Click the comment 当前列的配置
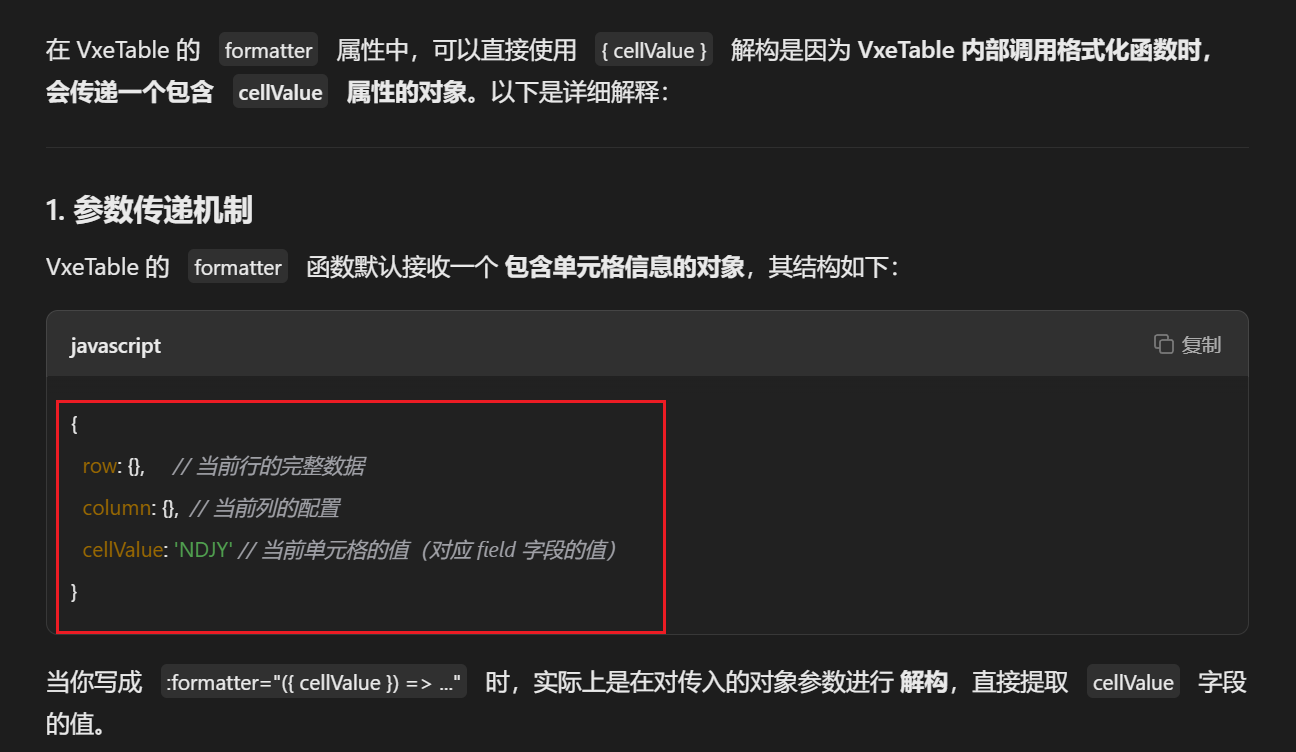 265,508
